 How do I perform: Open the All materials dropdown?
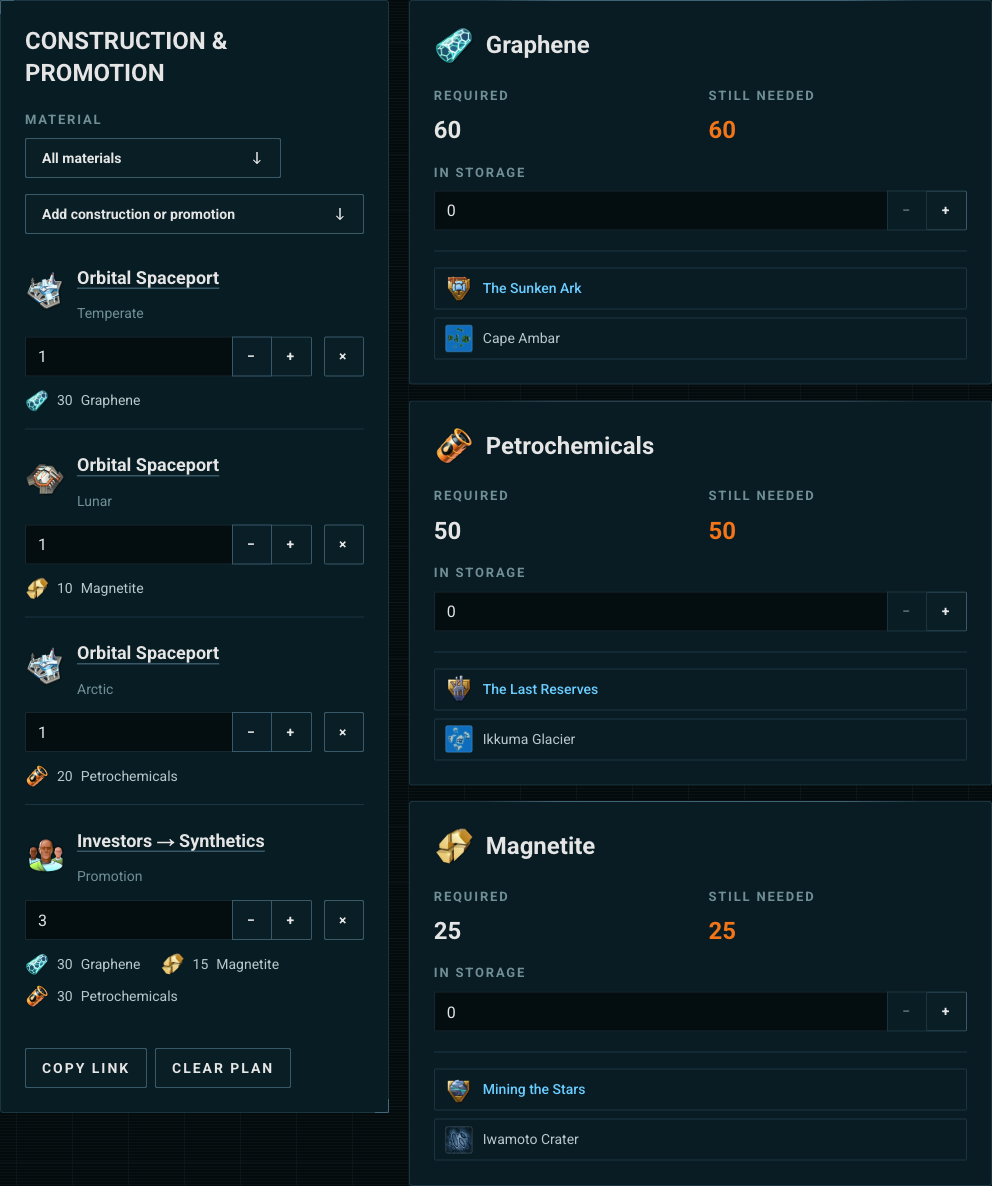click(153, 158)
